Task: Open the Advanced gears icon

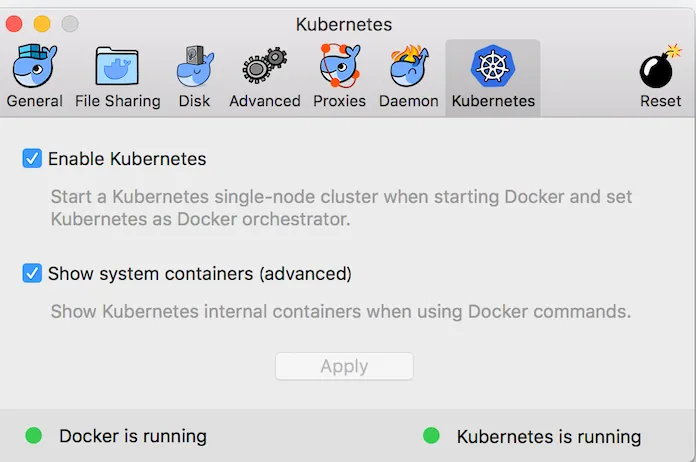Action: (265, 65)
